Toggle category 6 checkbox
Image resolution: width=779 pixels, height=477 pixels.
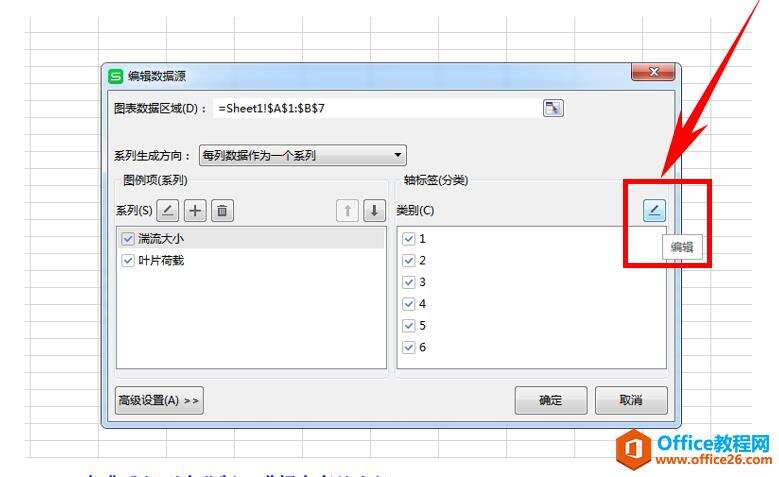pyautogui.click(x=408, y=347)
